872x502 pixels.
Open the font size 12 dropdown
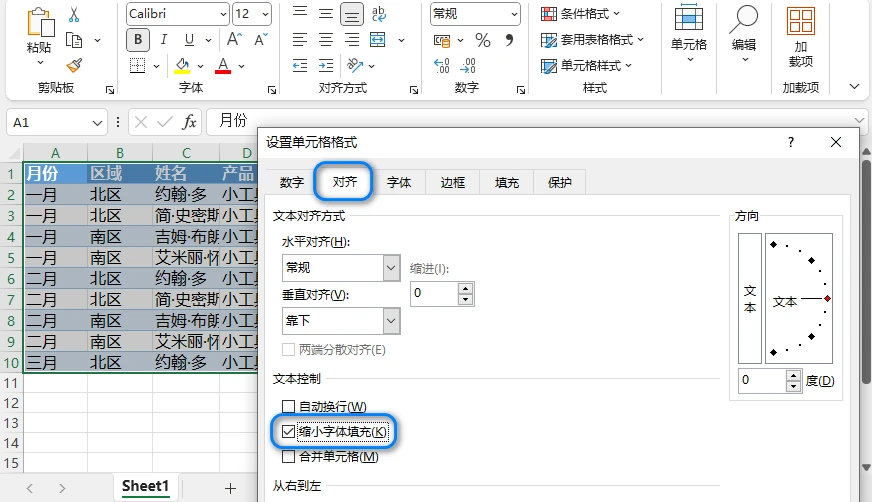(265, 14)
